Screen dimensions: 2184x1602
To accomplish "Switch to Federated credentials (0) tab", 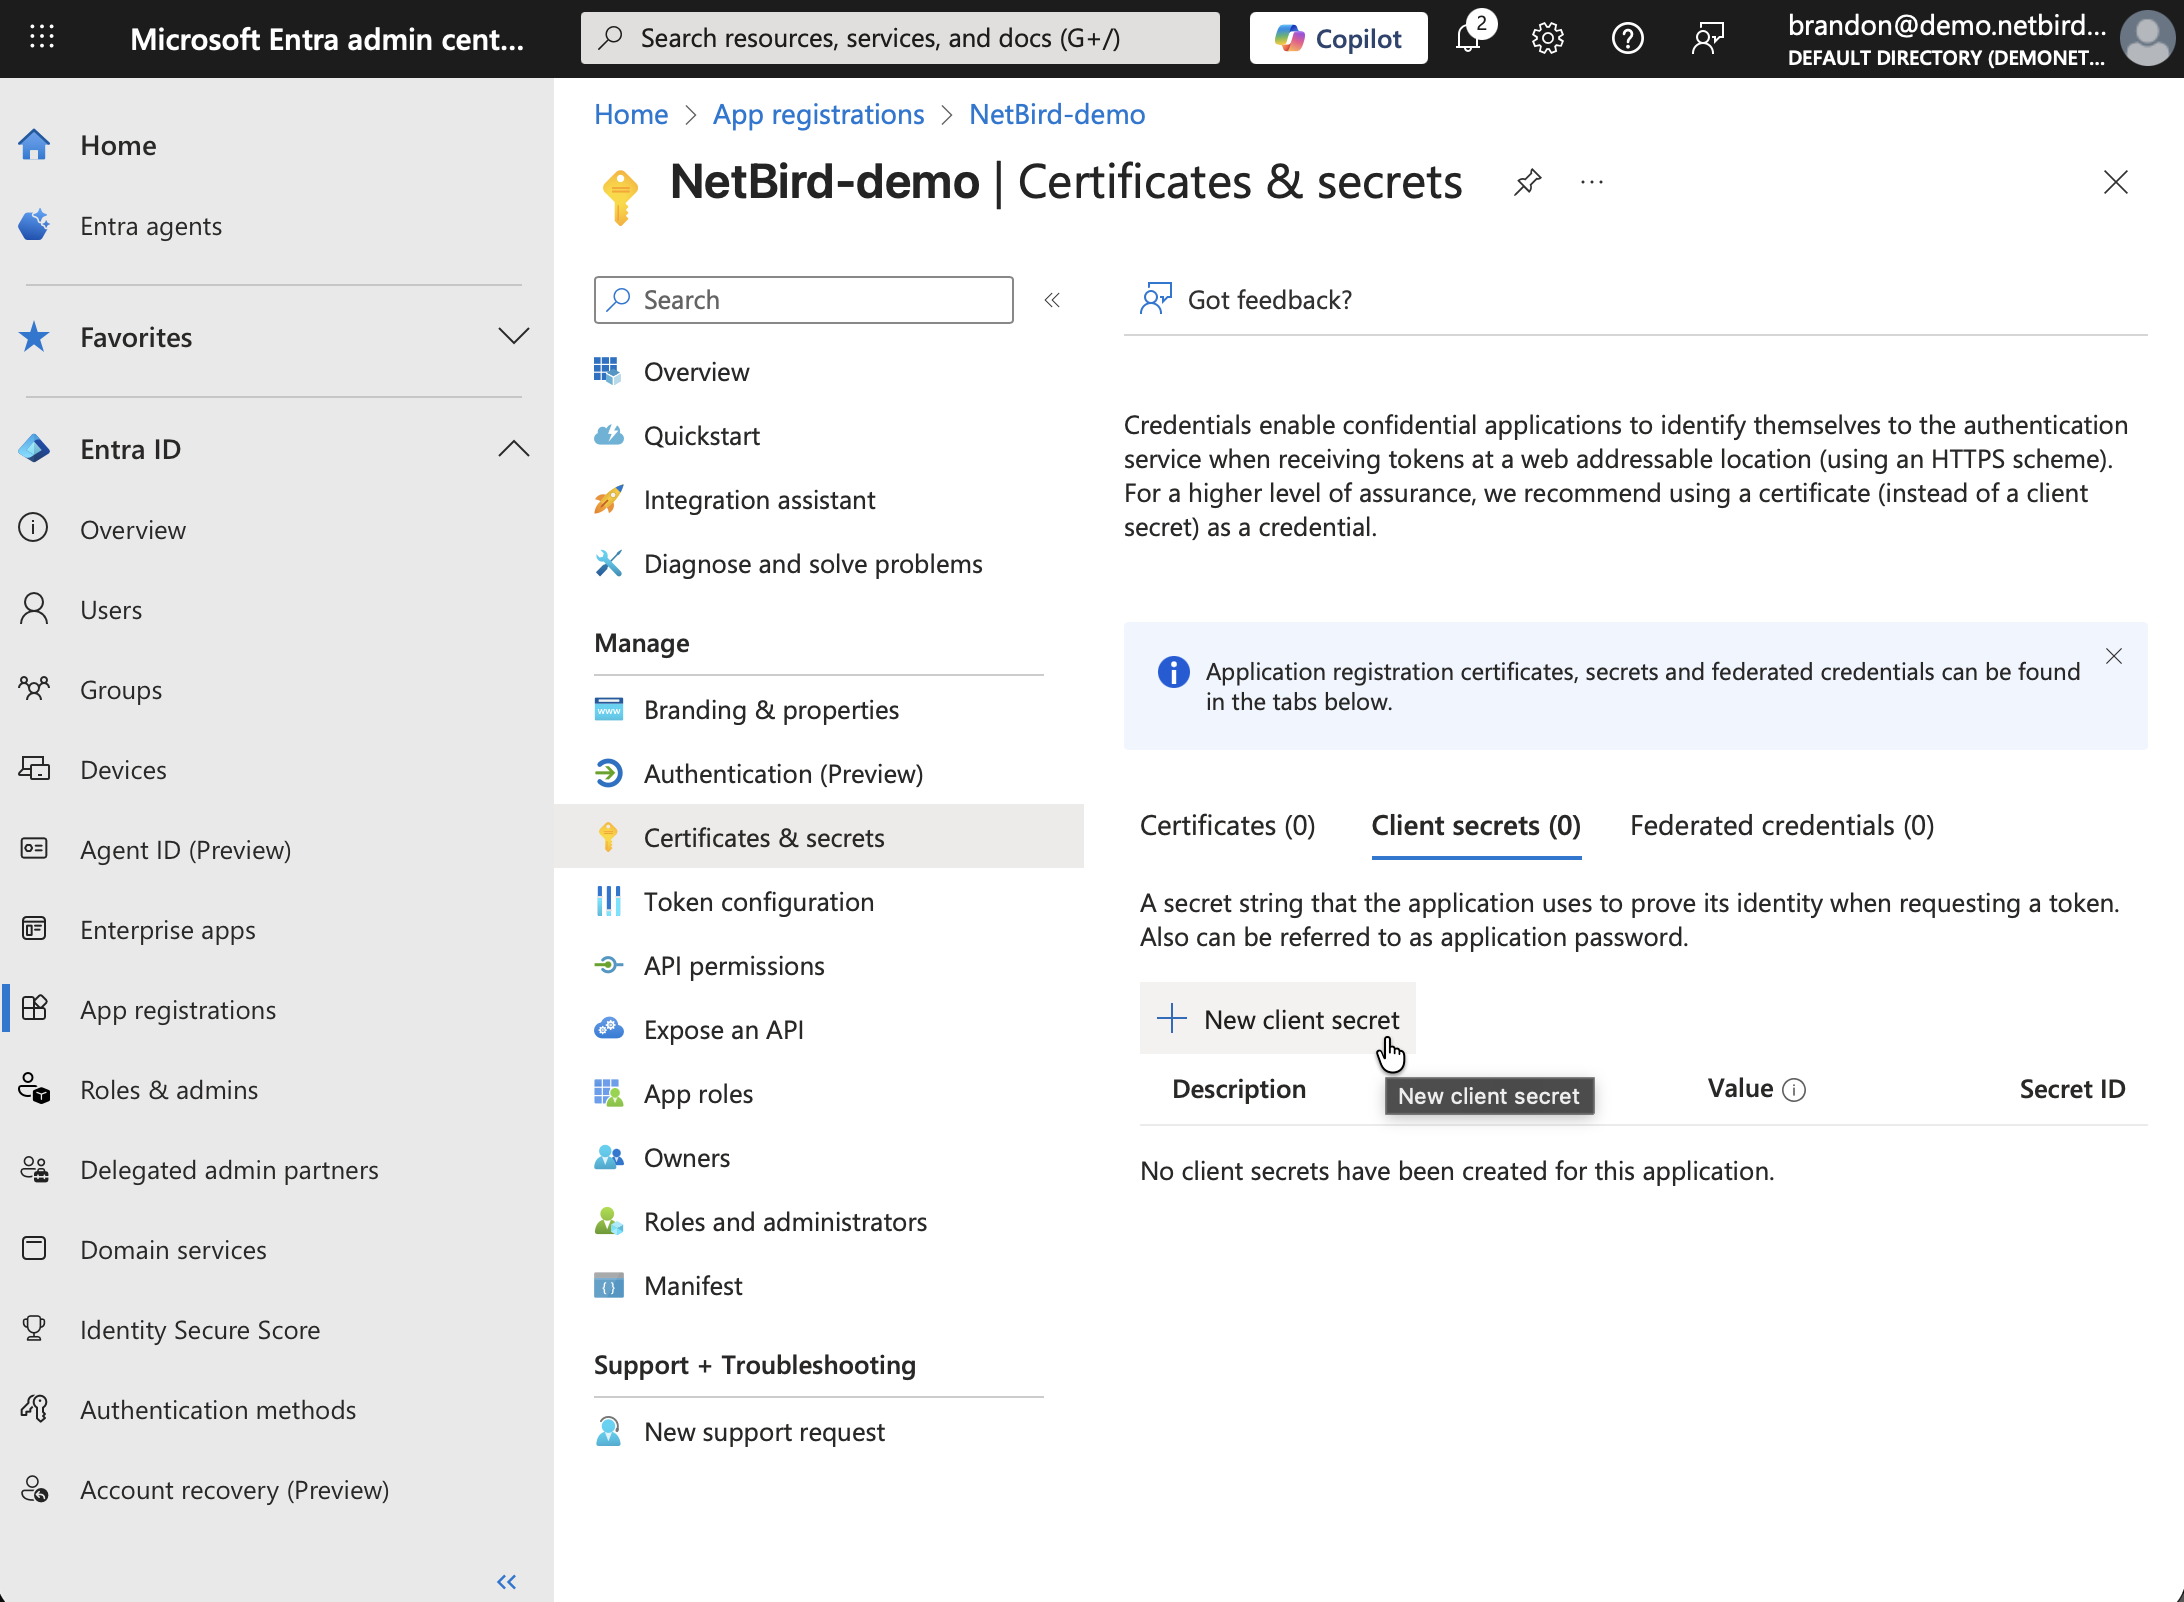I will pos(1781,826).
